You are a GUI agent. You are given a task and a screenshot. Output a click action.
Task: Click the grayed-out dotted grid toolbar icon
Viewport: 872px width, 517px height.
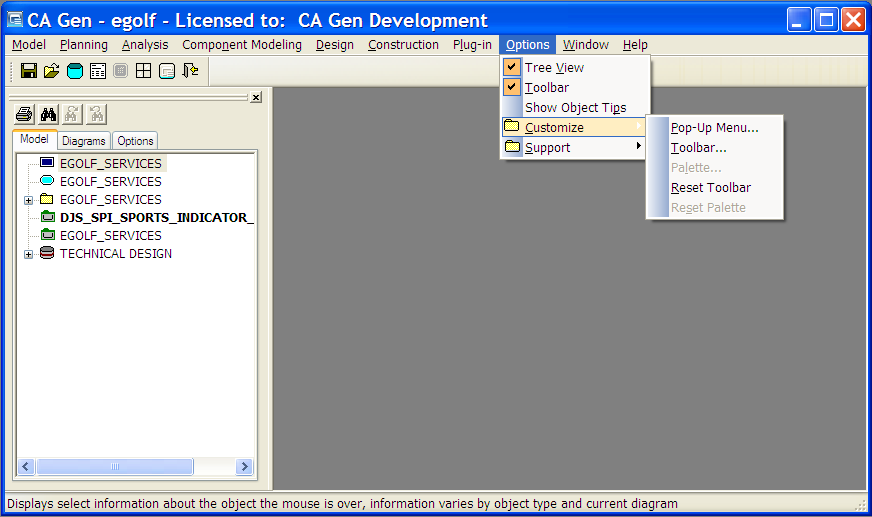[x=121, y=71]
